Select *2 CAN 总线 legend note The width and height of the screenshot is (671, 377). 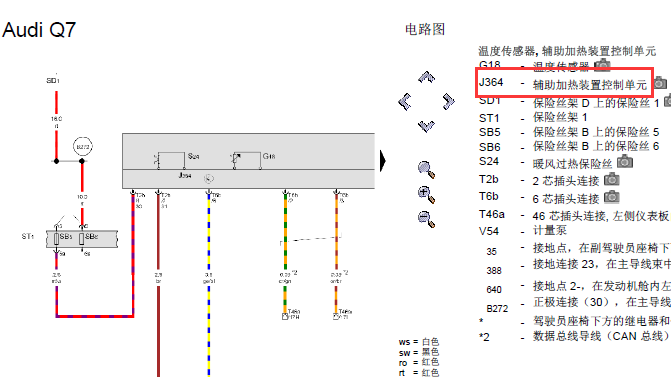[x=575, y=337]
